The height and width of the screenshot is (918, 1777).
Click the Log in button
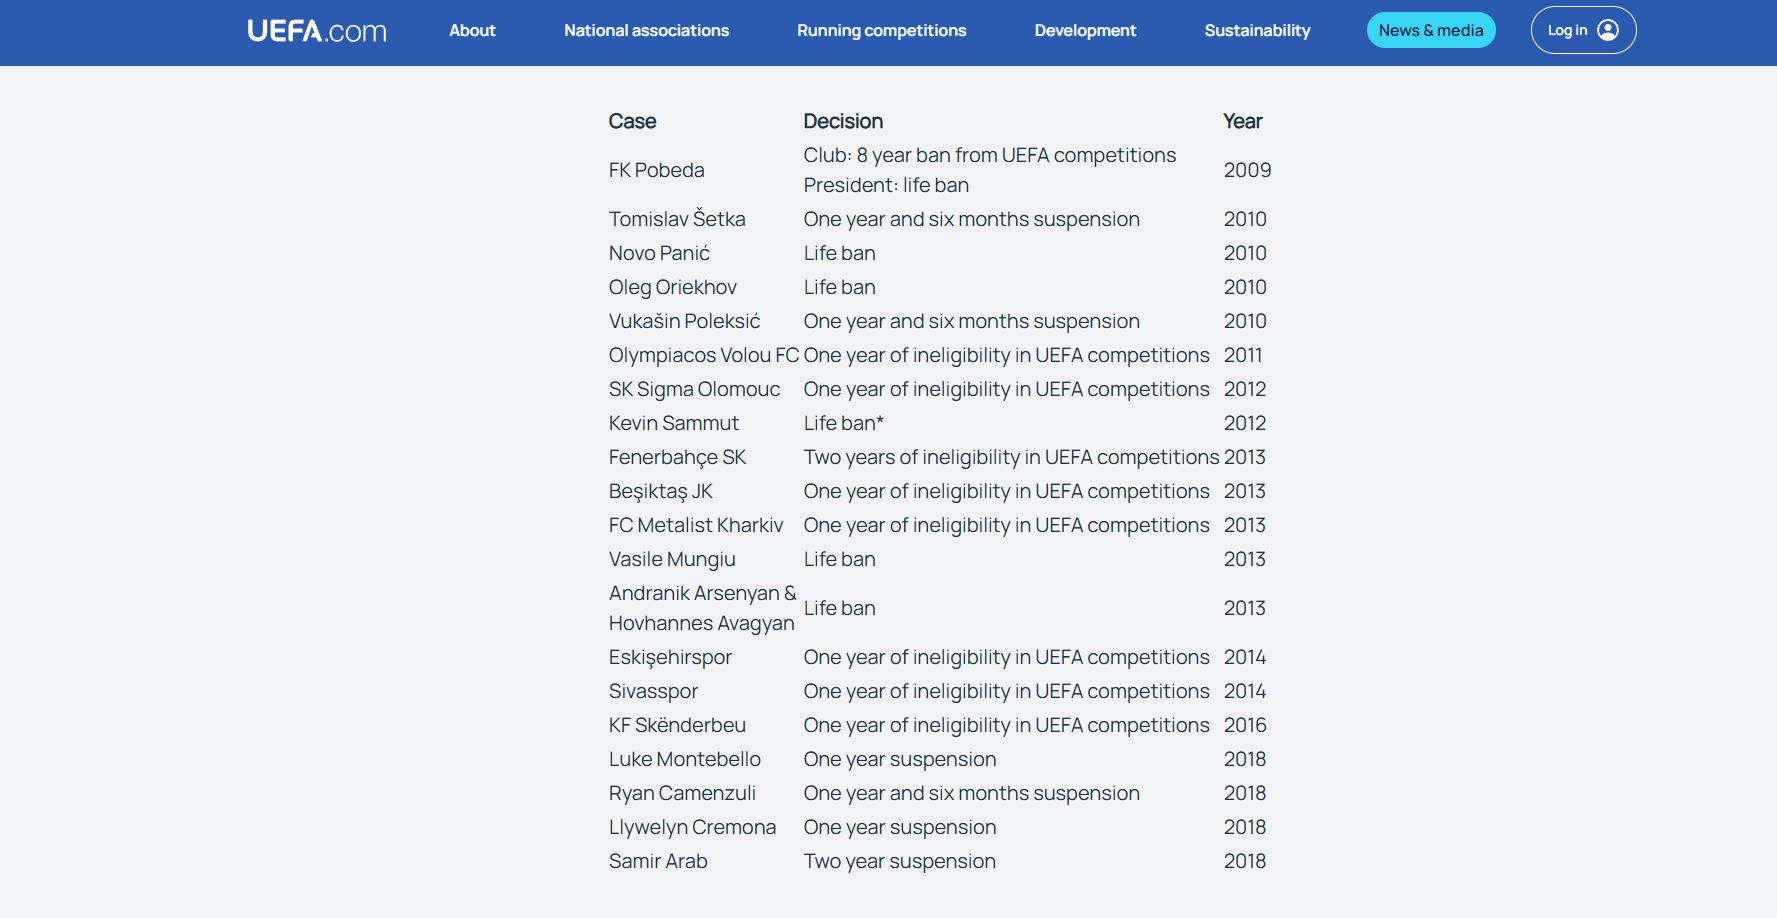coord(1583,30)
